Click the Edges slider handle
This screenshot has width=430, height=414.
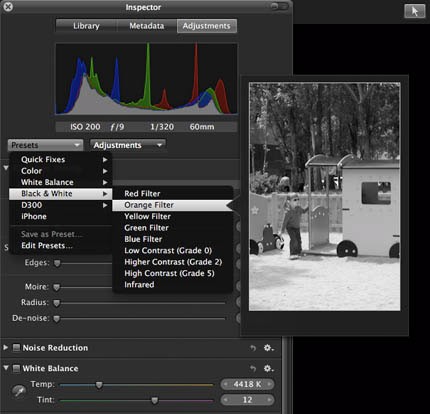click(57, 263)
